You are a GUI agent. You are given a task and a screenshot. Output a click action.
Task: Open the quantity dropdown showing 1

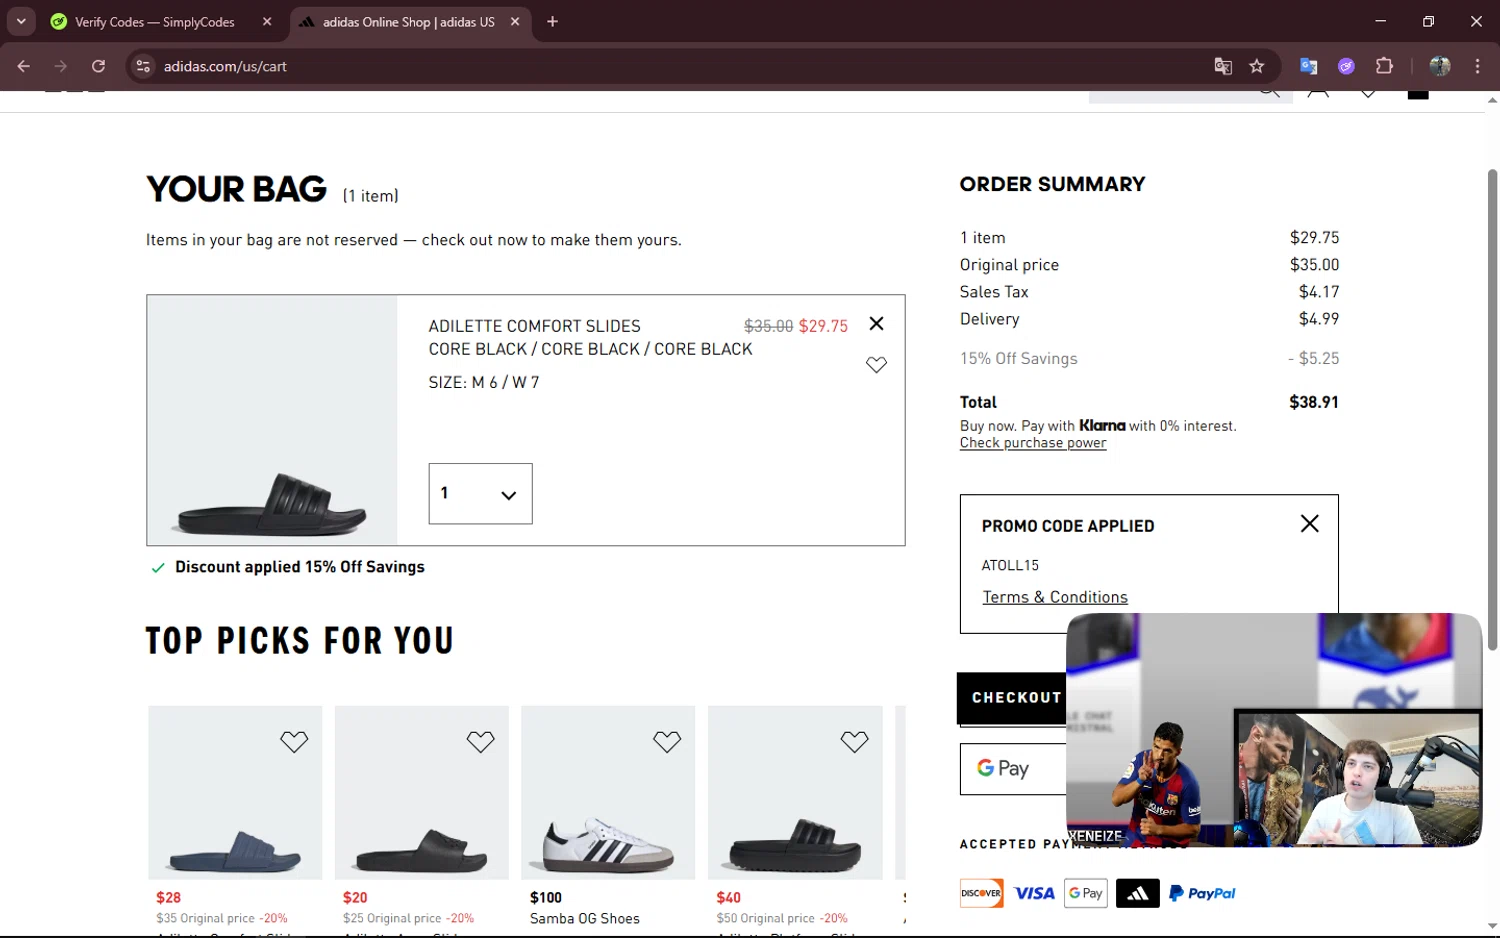click(480, 493)
